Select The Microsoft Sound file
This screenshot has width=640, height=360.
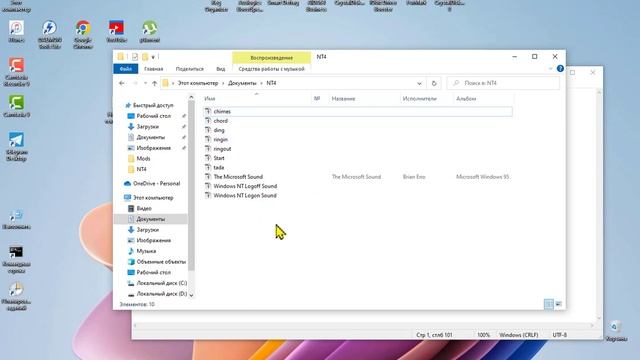tap(238, 177)
